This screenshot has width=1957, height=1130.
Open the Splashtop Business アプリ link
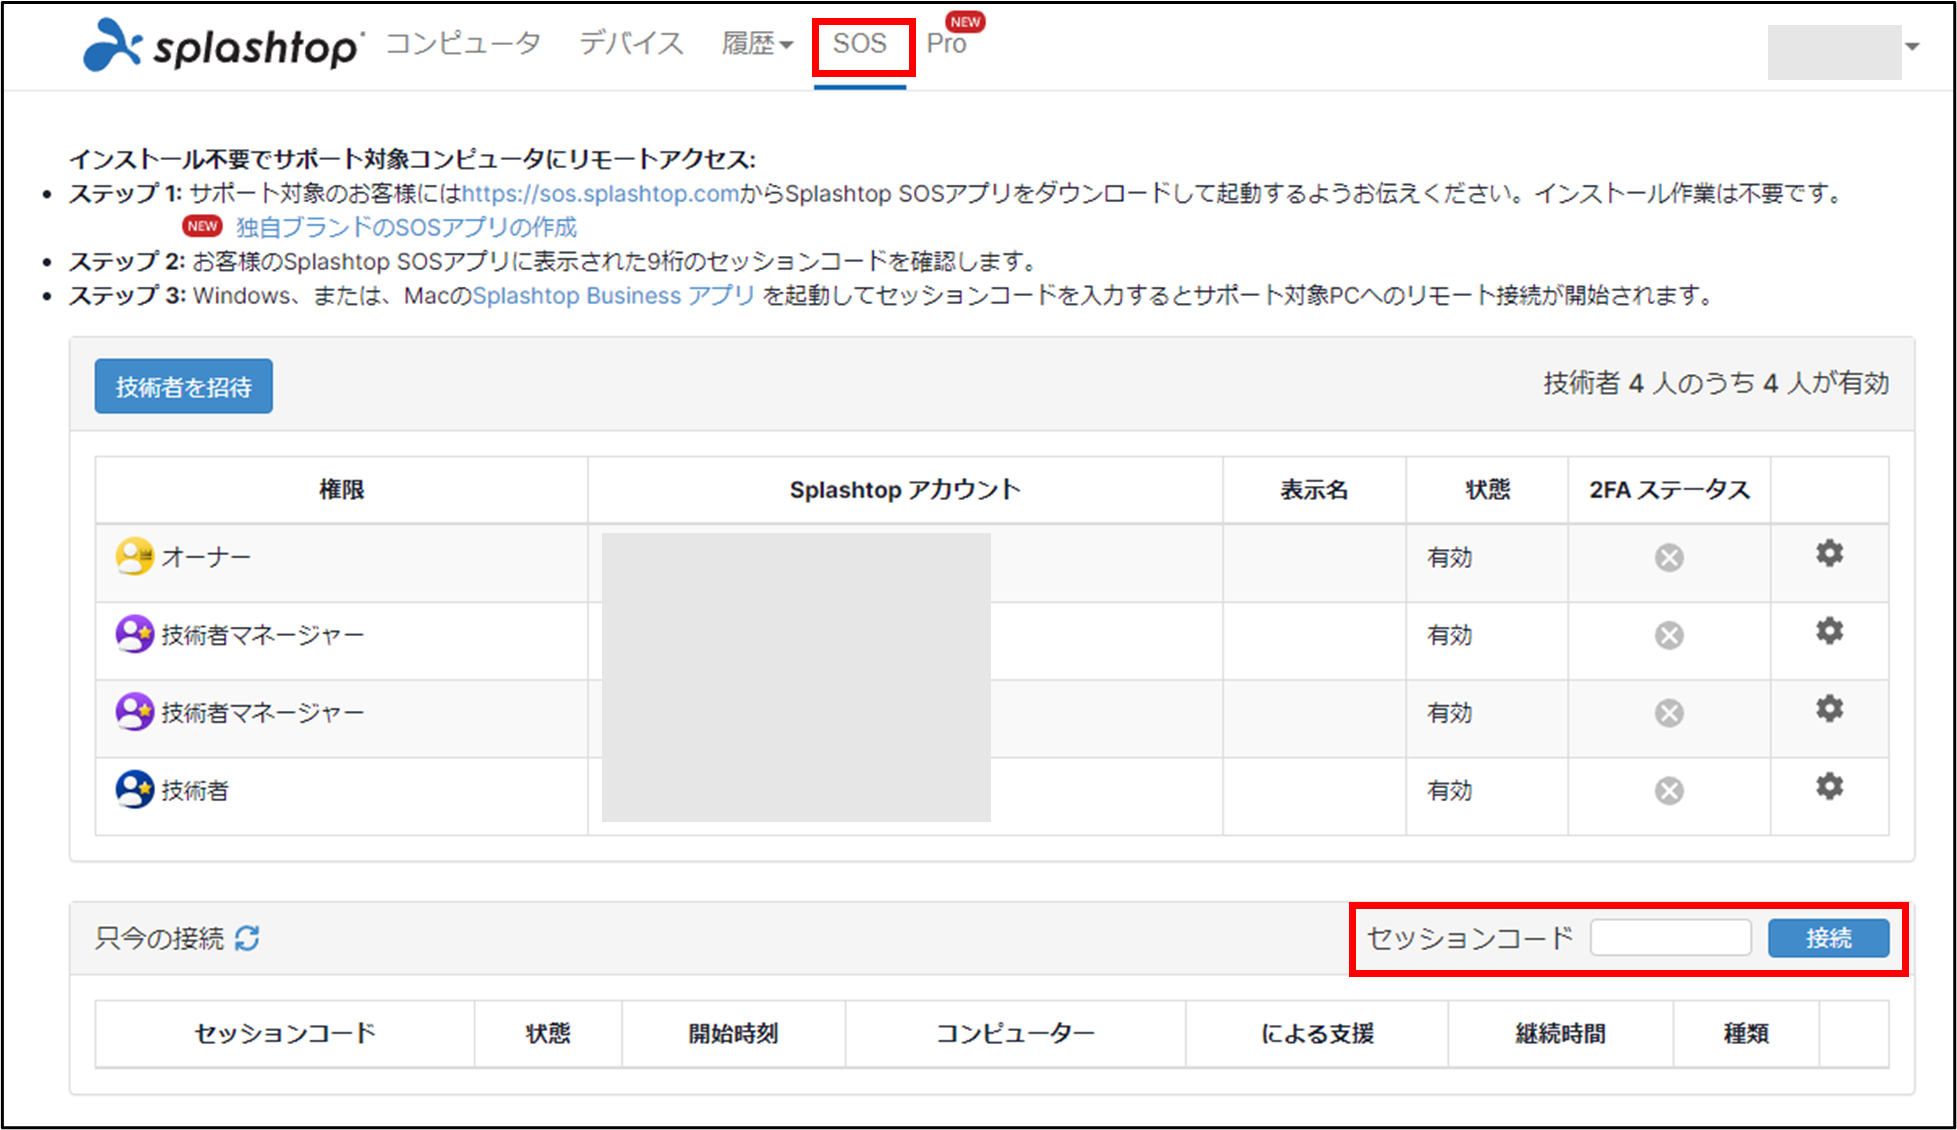[613, 296]
